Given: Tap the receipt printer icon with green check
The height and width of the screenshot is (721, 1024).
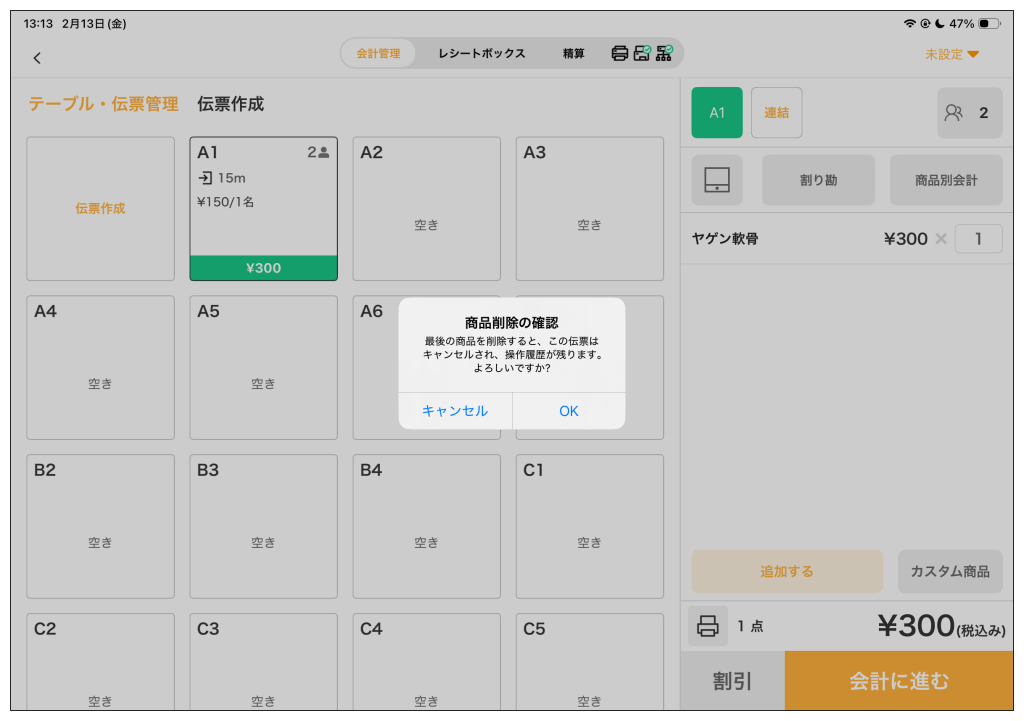Looking at the screenshot, I should click(642, 54).
